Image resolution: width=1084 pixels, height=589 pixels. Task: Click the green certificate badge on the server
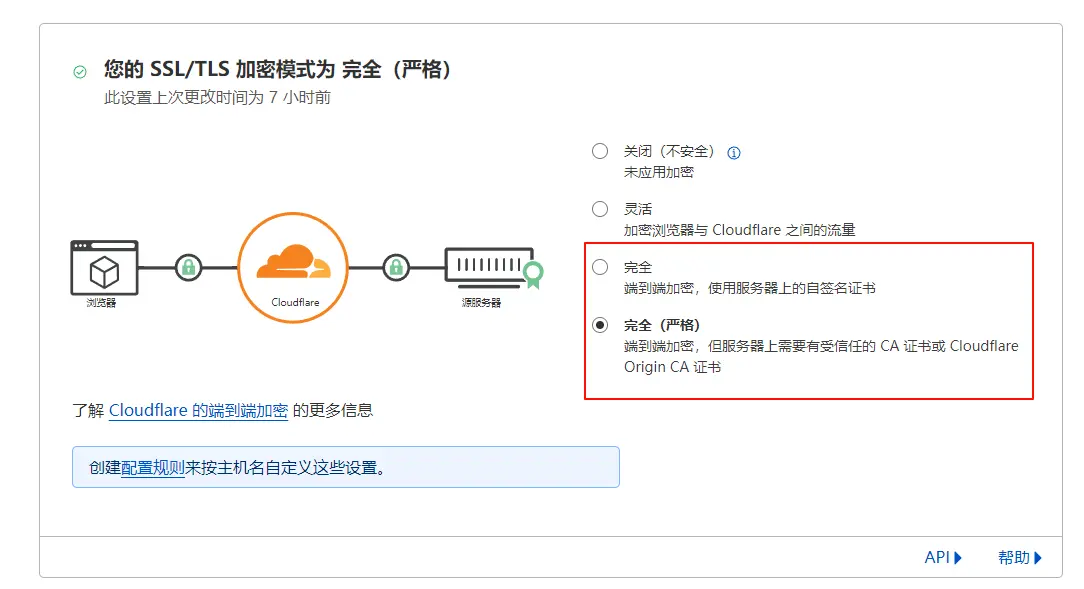(533, 274)
